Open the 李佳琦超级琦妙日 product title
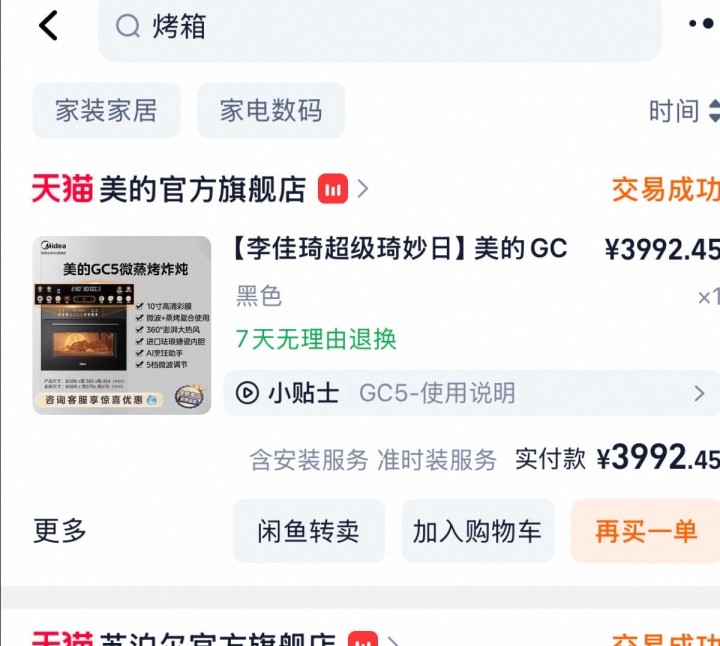The image size is (720, 646). (x=399, y=249)
